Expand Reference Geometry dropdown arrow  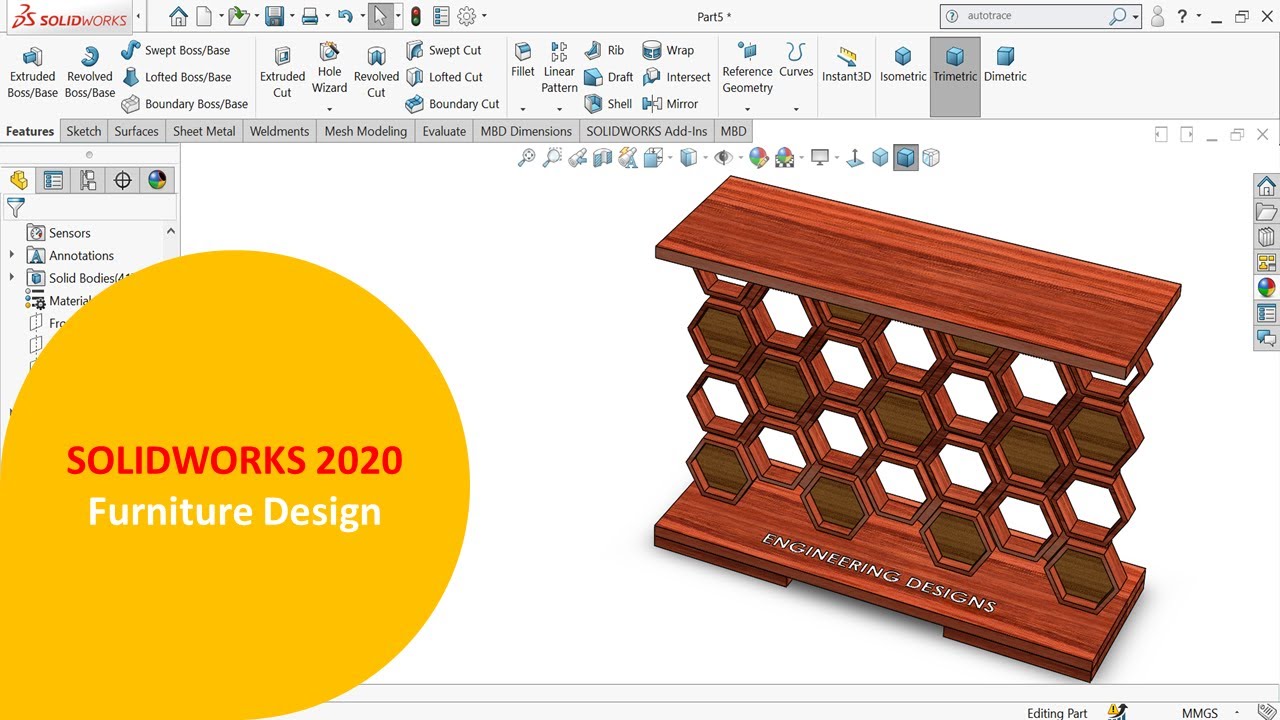tap(747, 108)
